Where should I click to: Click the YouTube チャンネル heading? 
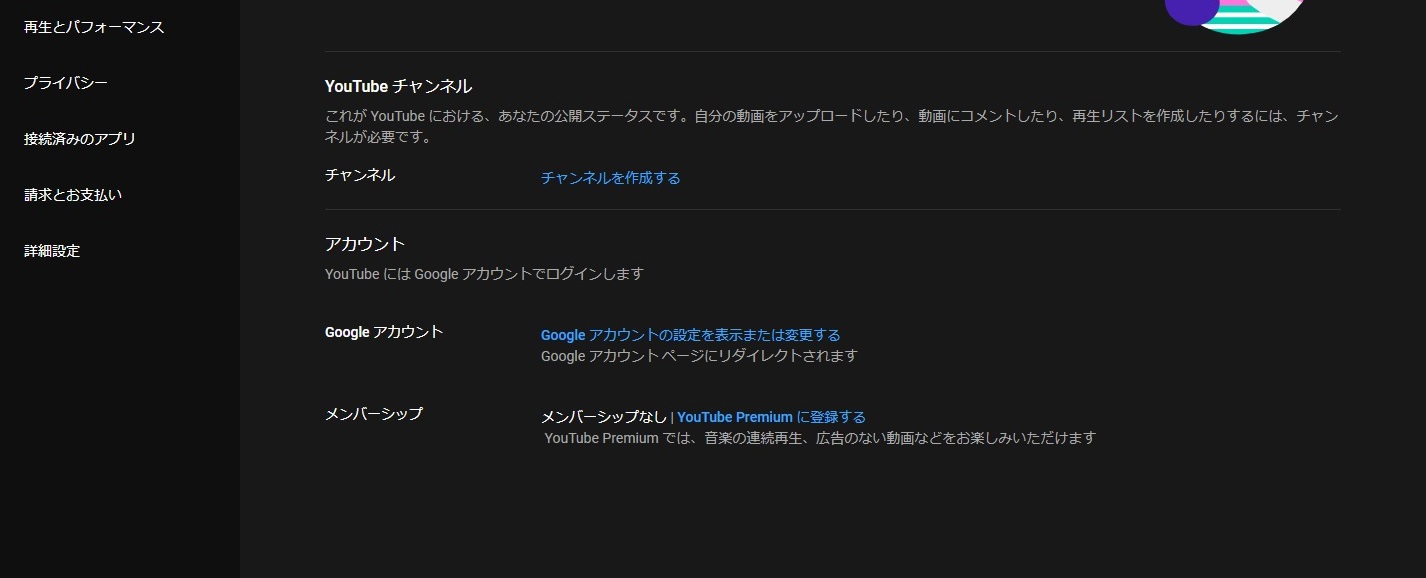click(399, 87)
